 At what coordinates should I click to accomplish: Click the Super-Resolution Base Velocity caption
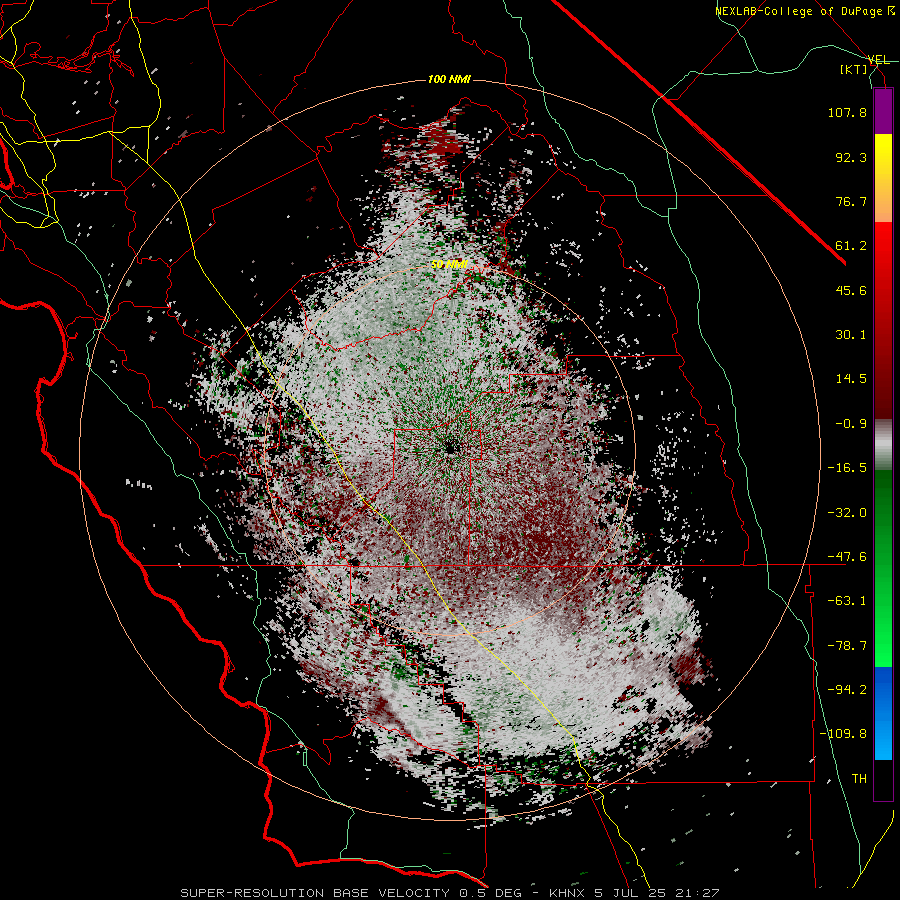(450, 893)
